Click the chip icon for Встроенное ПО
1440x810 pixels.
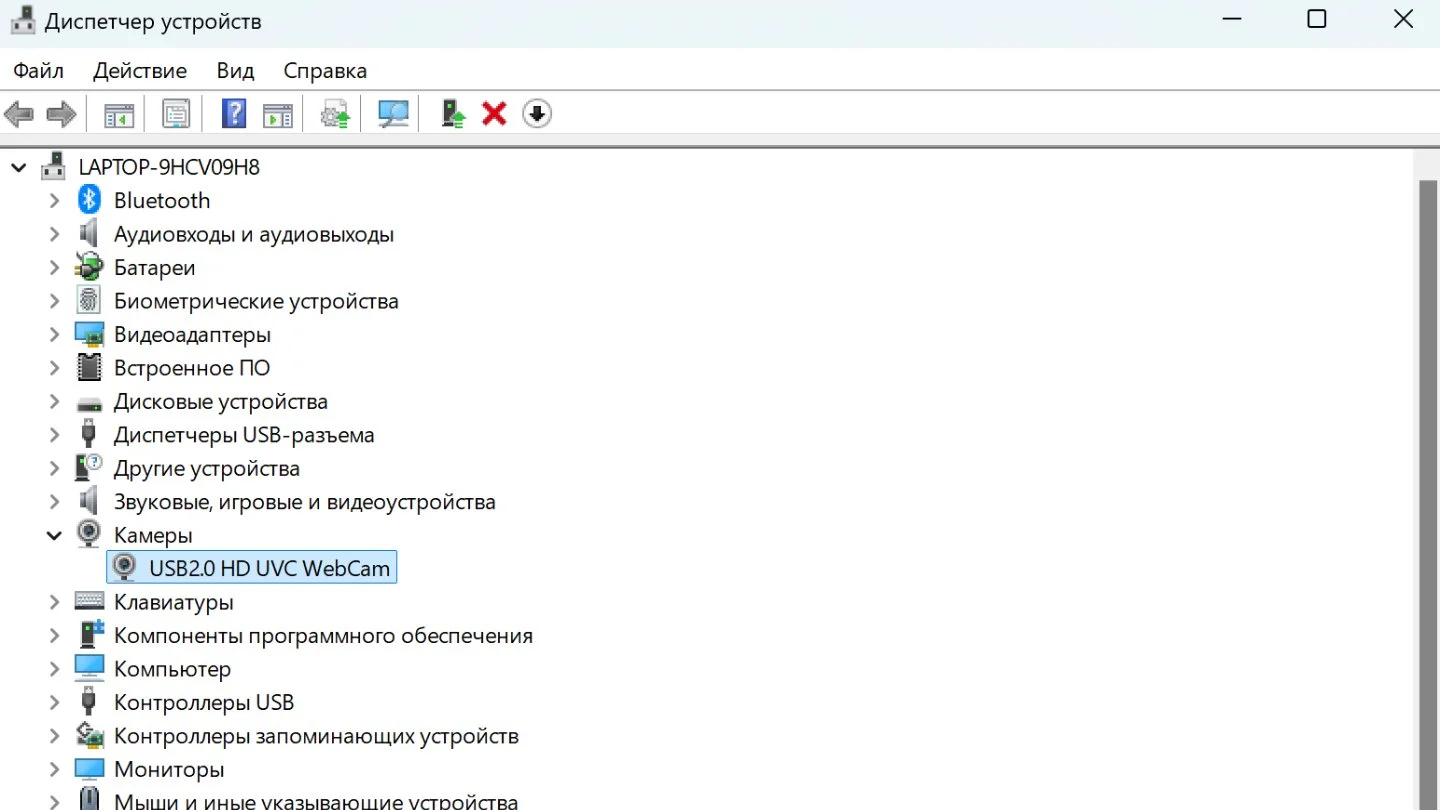click(x=90, y=368)
